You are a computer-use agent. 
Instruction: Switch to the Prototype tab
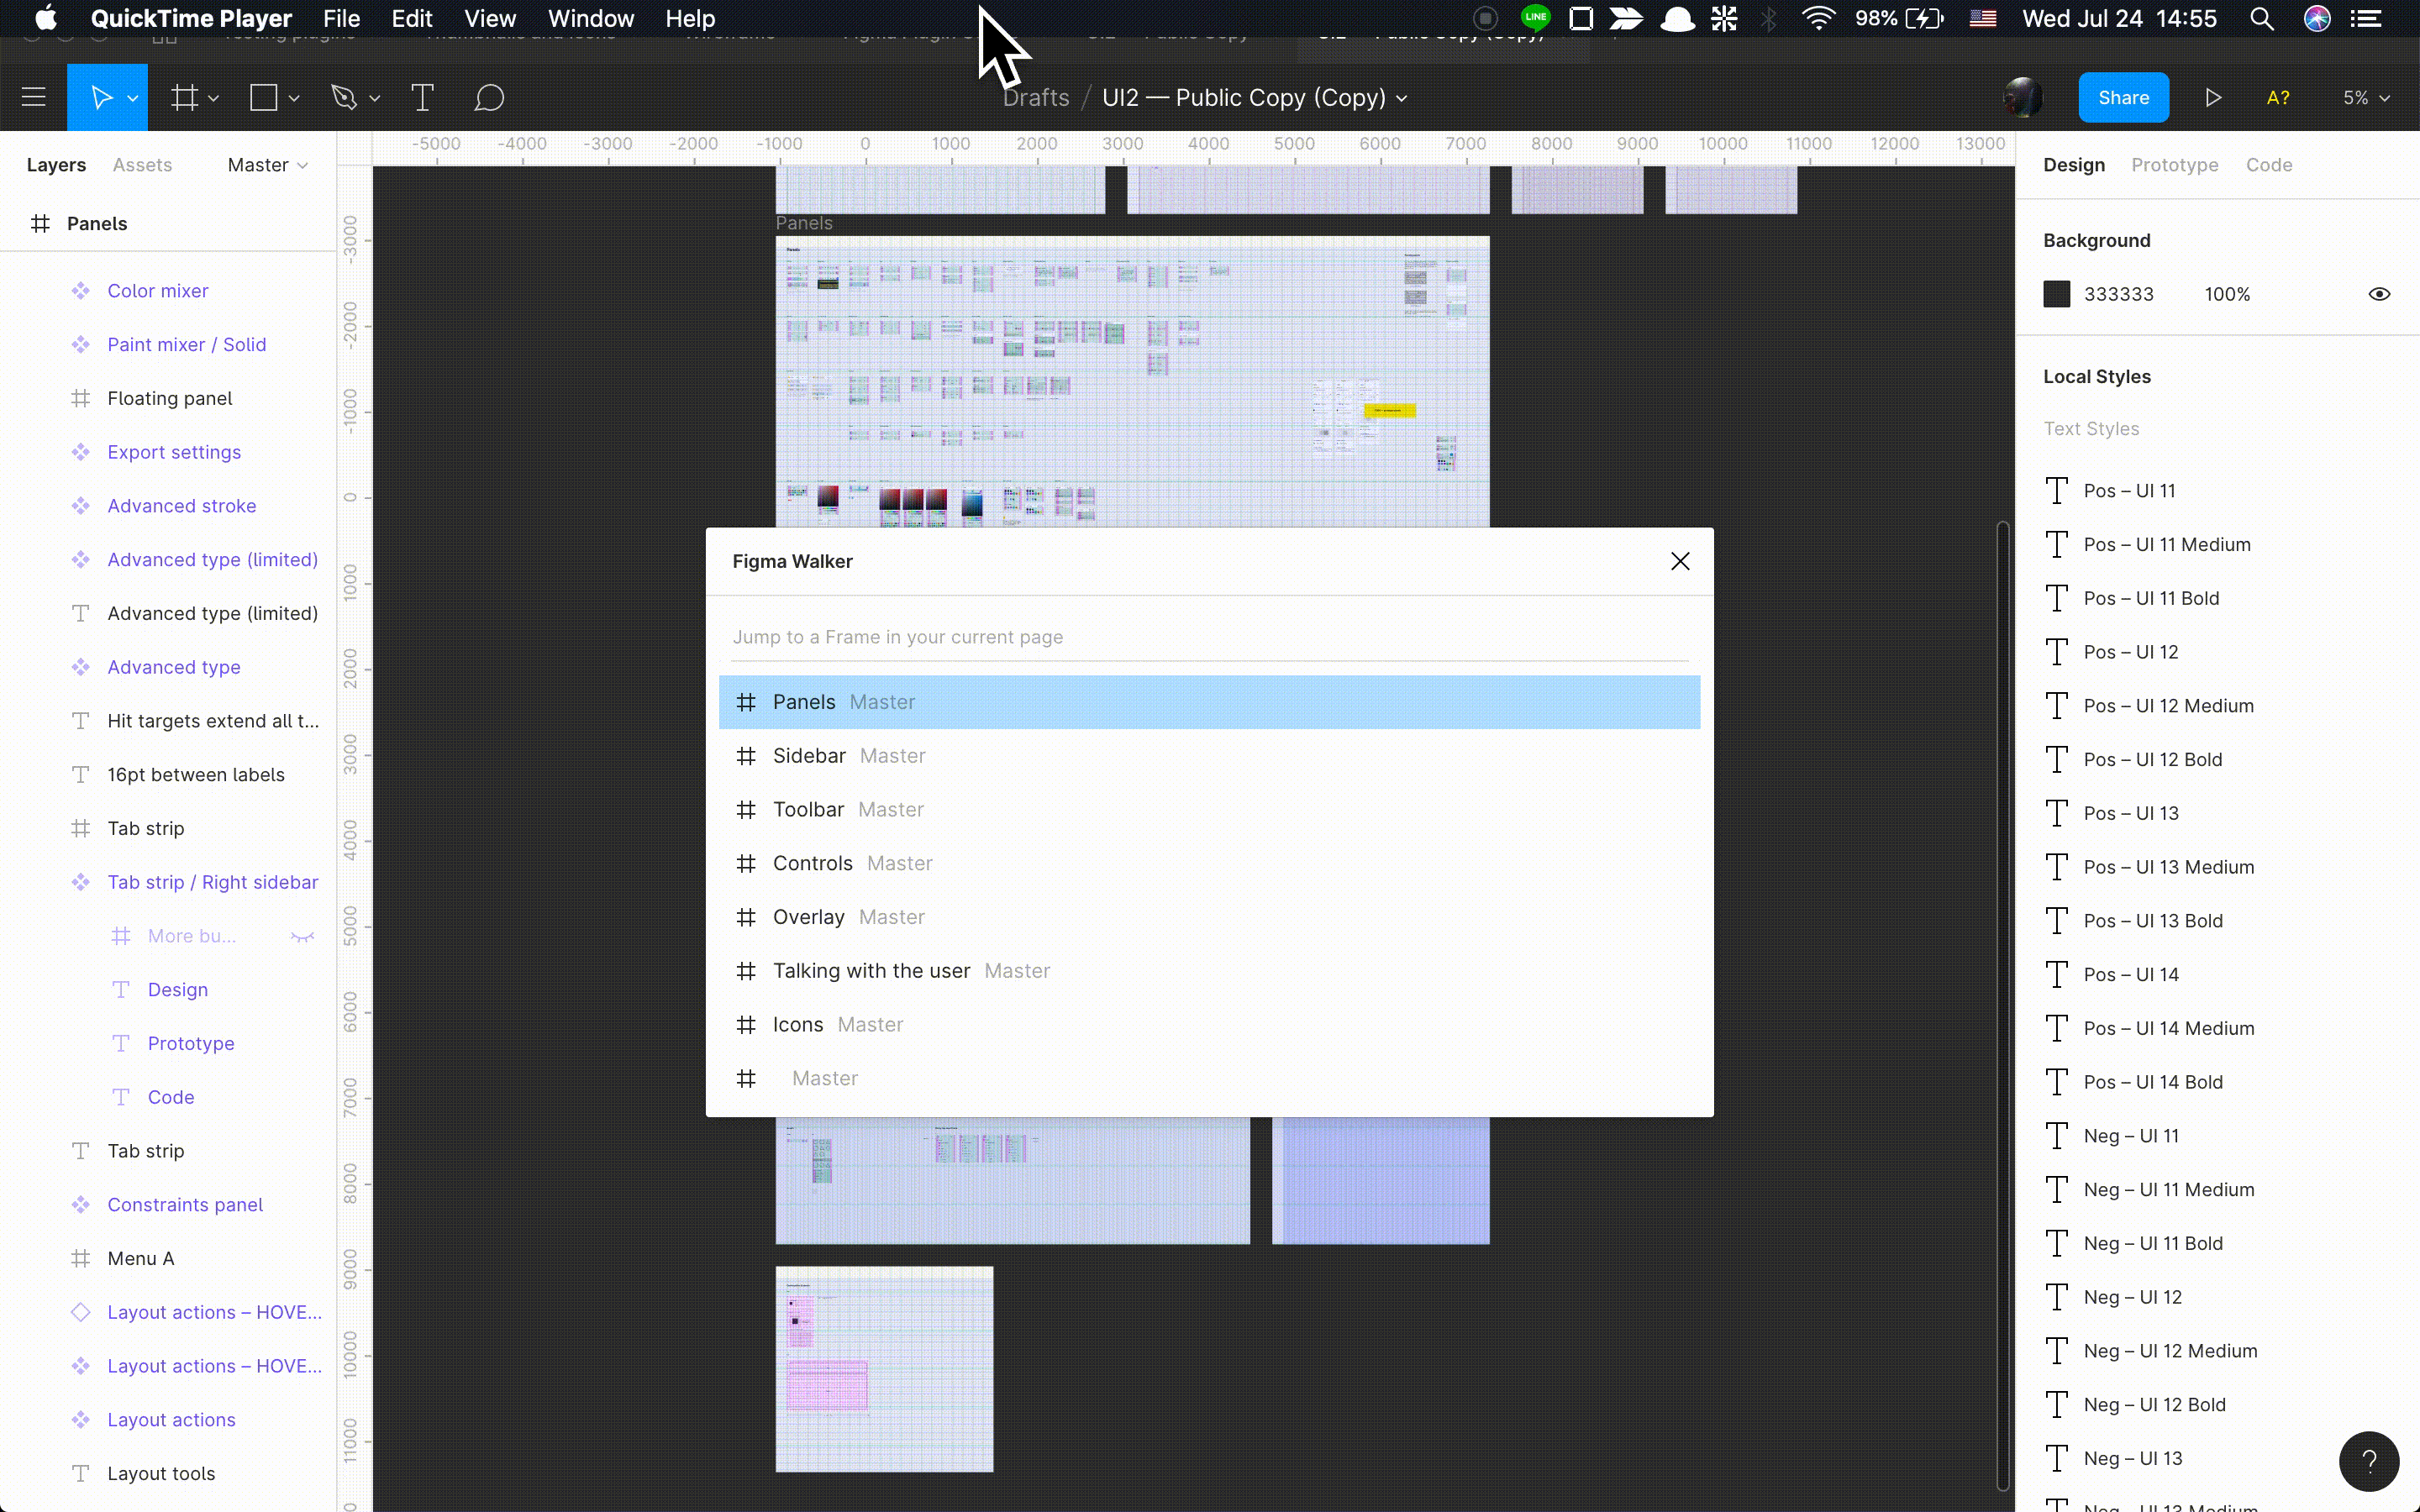tap(2174, 165)
